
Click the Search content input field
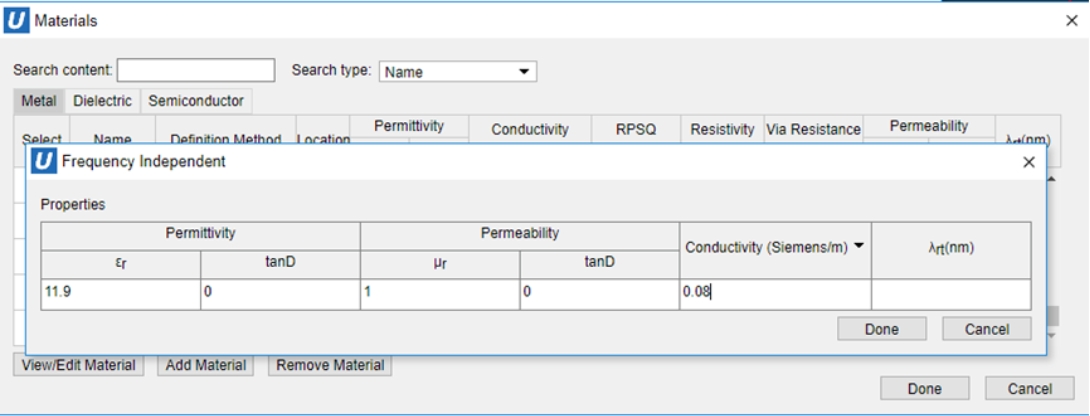tap(196, 71)
